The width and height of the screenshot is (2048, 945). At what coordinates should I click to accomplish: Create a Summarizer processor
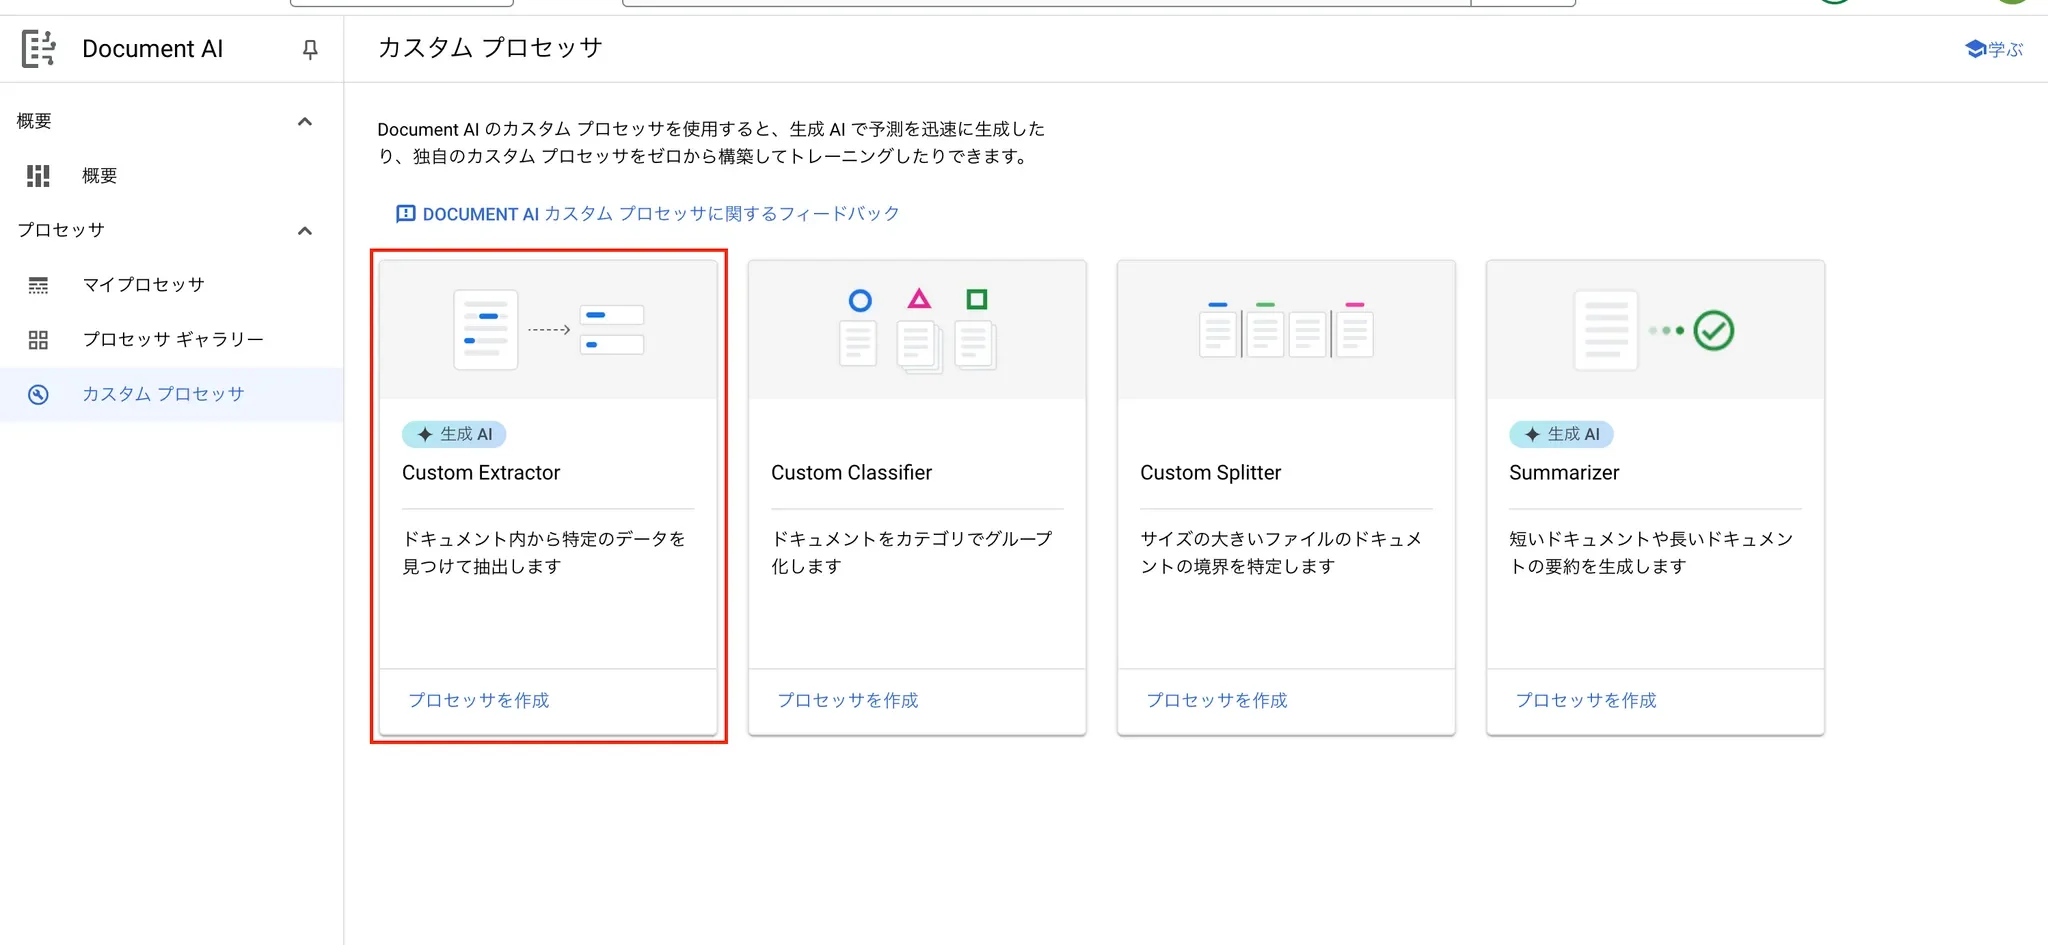pyautogui.click(x=1585, y=700)
